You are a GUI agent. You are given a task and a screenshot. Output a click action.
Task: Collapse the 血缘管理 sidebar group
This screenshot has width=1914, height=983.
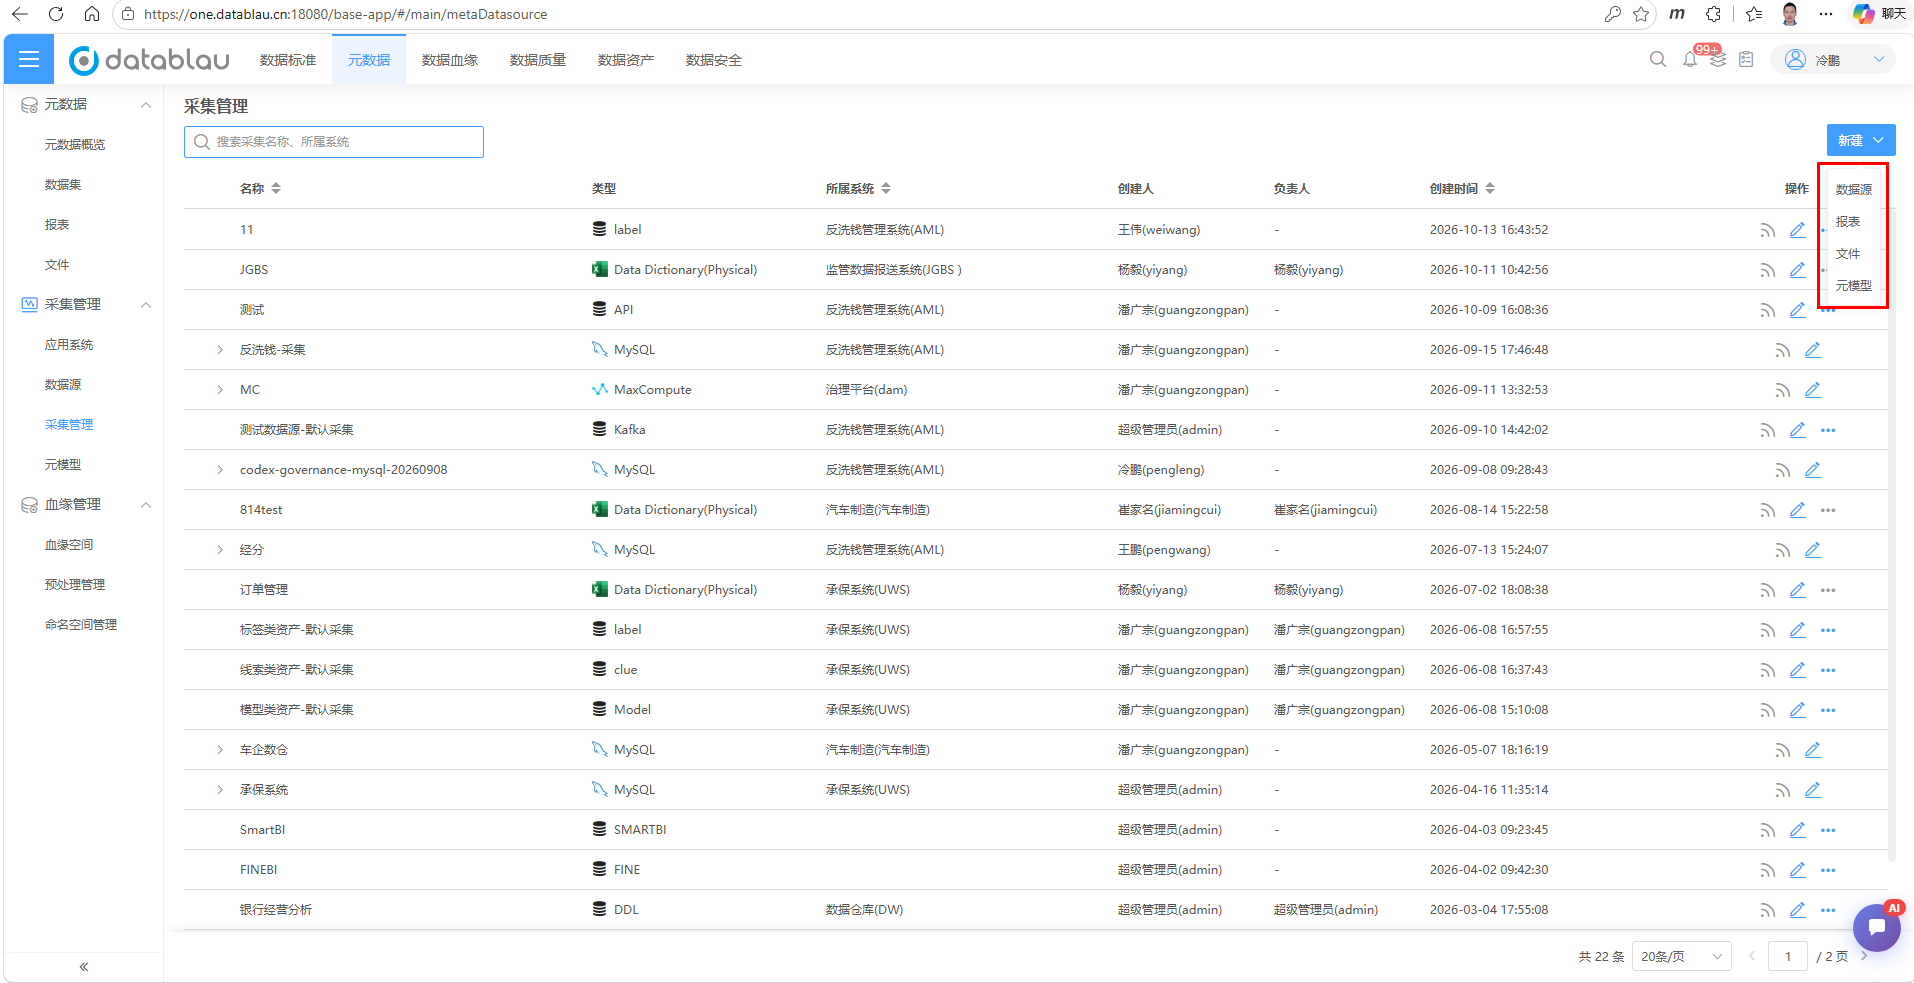pyautogui.click(x=146, y=505)
